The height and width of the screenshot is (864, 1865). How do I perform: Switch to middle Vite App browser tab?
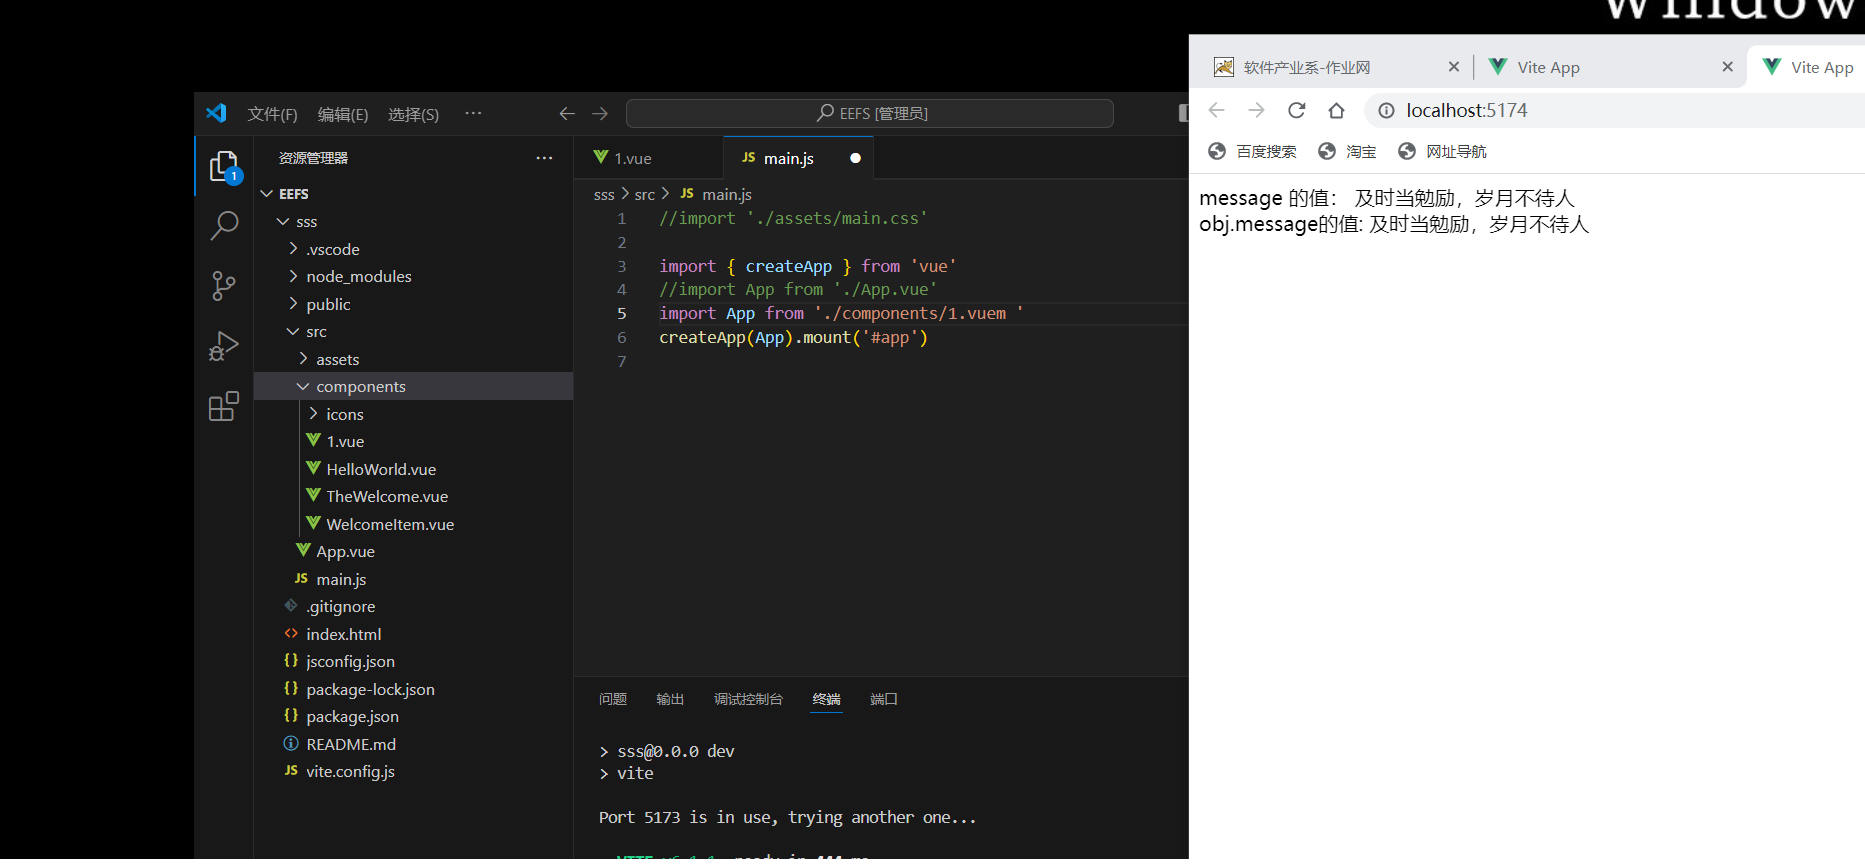[x=1610, y=67]
